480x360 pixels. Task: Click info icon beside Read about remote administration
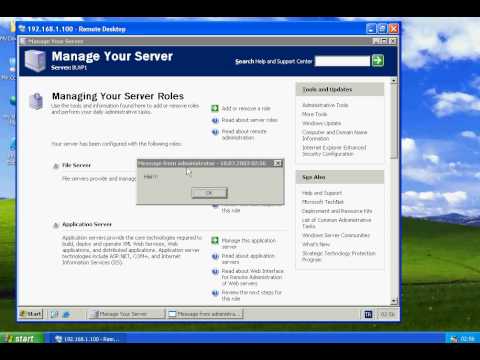[x=215, y=132]
